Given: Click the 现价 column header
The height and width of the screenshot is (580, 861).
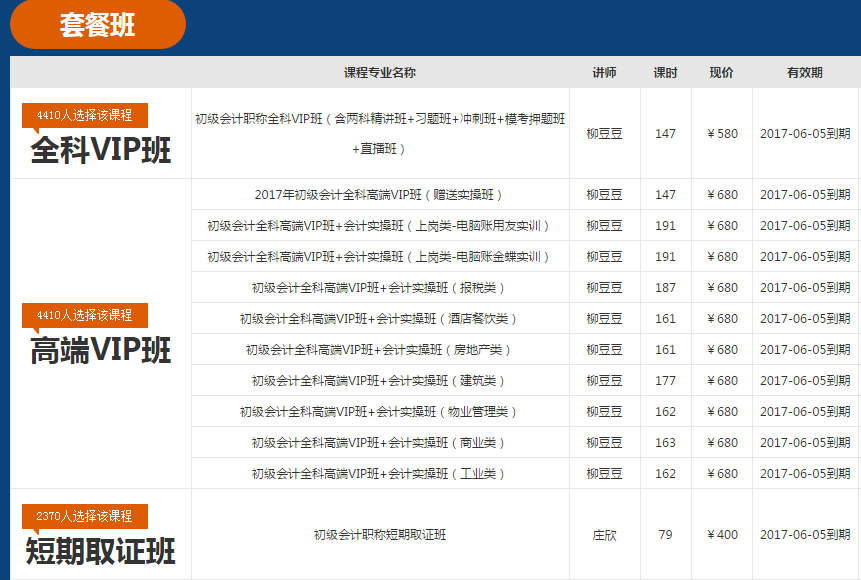Looking at the screenshot, I should 722,72.
